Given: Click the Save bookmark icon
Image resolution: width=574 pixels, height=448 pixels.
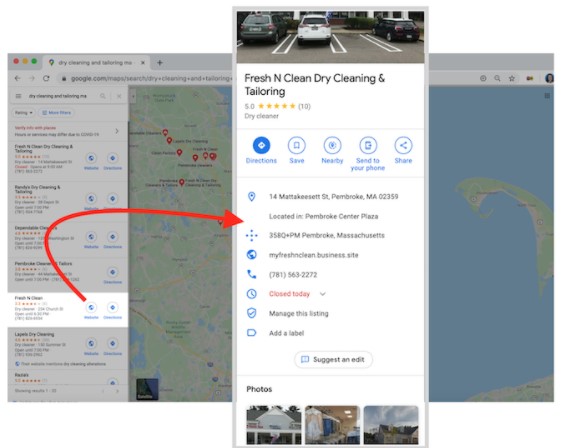Looking at the screenshot, I should click(297, 146).
